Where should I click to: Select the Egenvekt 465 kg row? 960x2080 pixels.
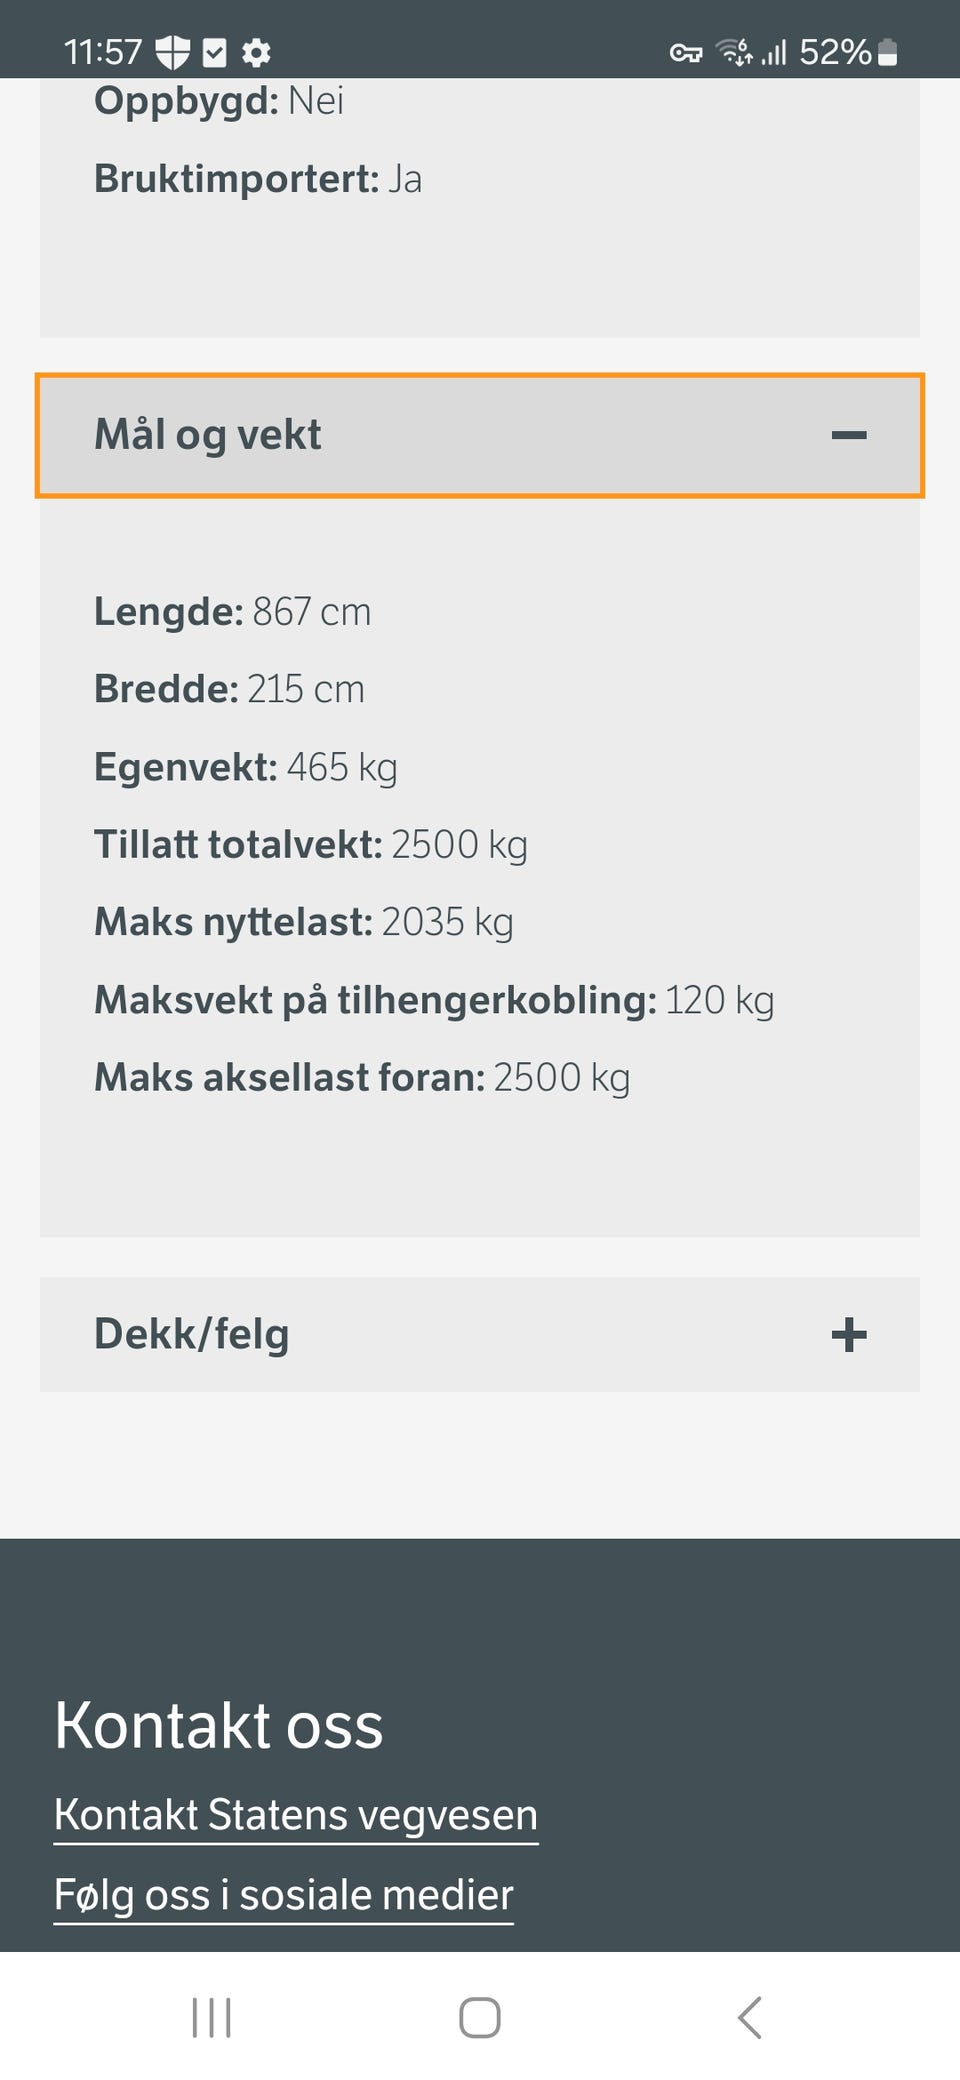click(x=246, y=768)
